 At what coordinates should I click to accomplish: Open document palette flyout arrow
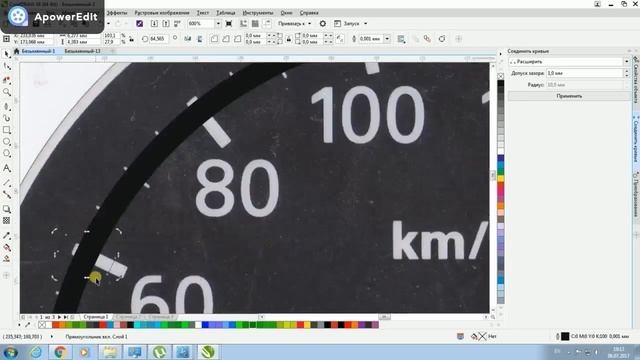pyautogui.click(x=19, y=325)
